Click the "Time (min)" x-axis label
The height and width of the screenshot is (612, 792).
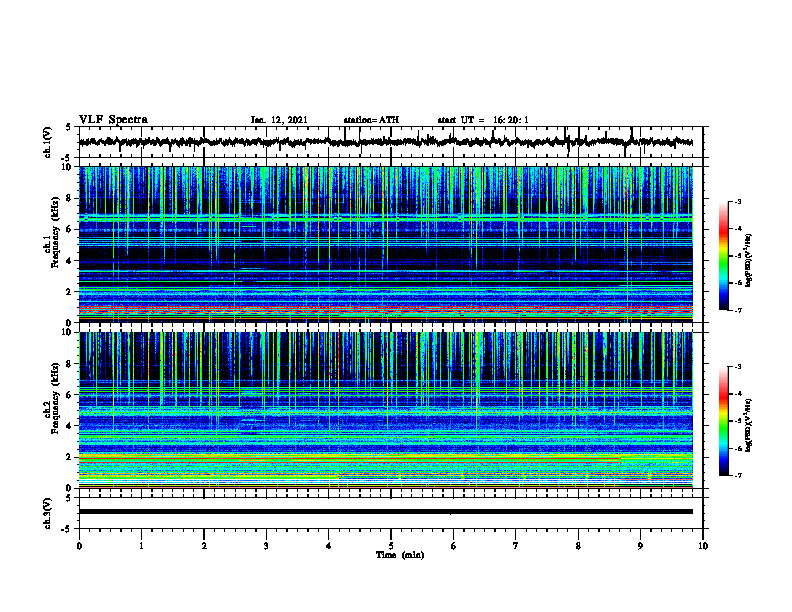pos(400,555)
